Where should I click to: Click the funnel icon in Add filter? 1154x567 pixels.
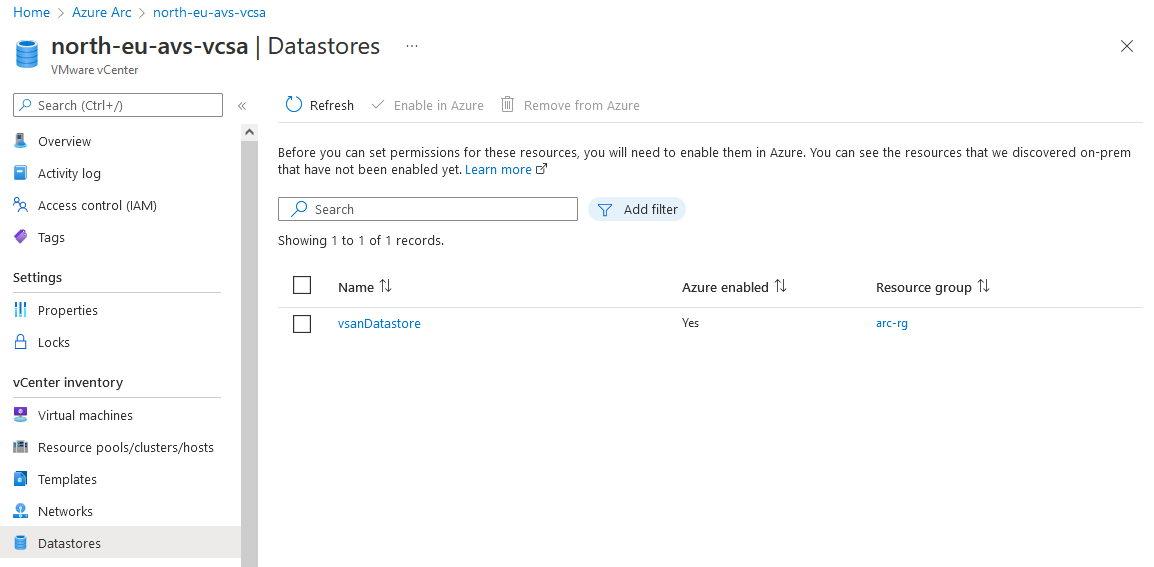pyautogui.click(x=605, y=210)
